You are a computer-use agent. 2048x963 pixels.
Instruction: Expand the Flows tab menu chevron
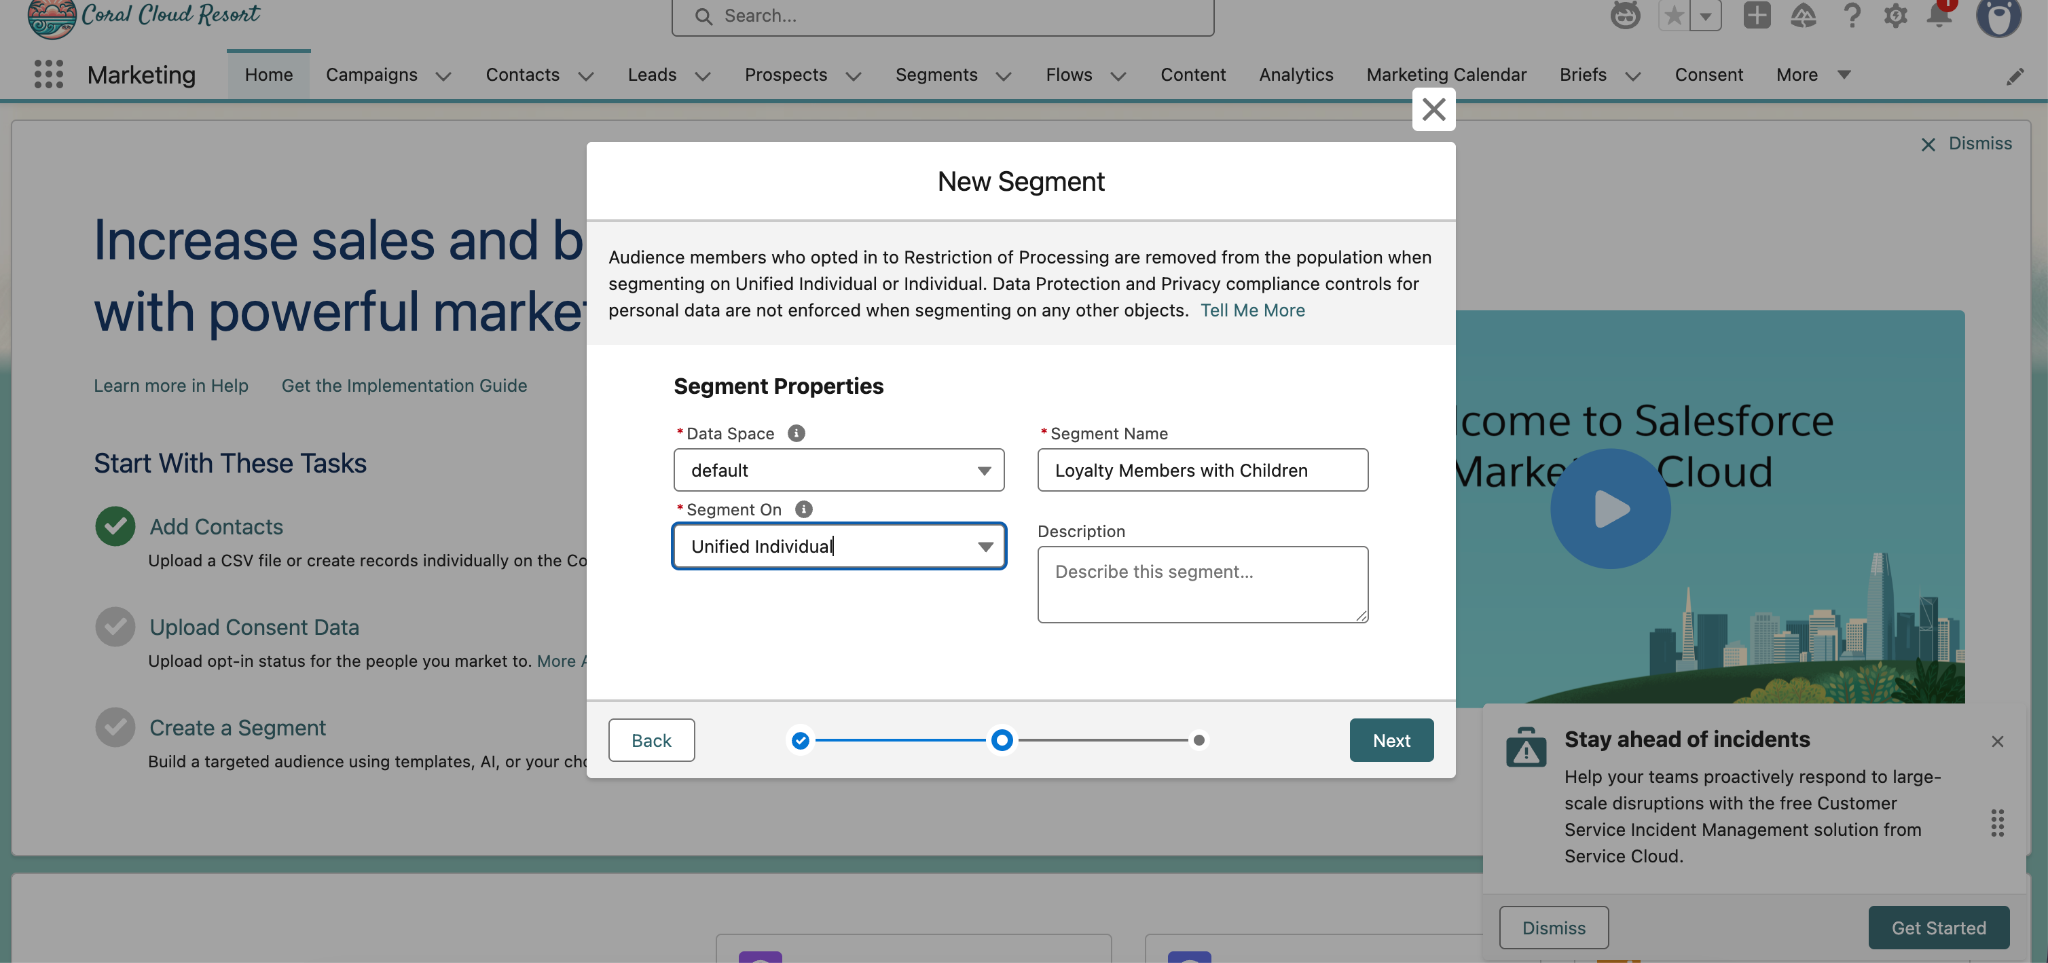coord(1119,76)
